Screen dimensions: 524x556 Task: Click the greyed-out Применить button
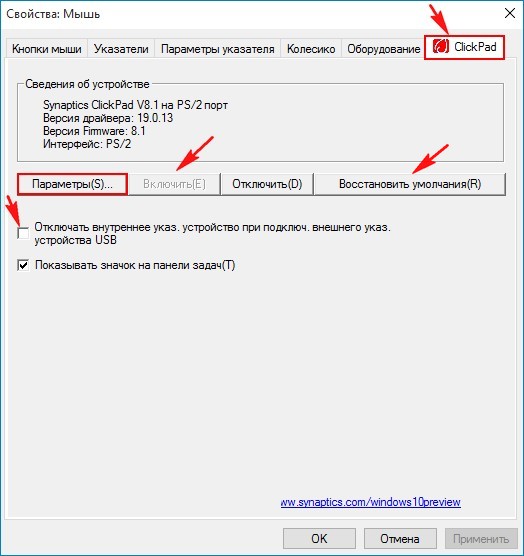tap(481, 539)
